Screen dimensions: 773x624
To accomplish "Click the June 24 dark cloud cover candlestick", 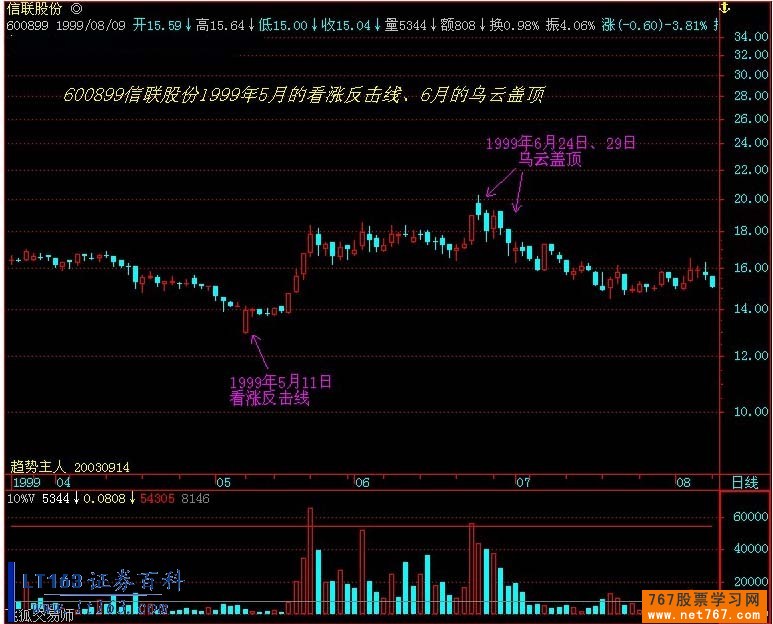I will pyautogui.click(x=479, y=209).
